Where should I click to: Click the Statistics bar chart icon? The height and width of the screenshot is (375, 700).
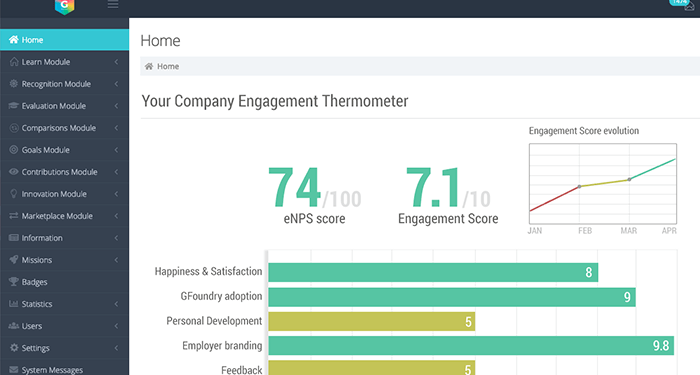click(x=14, y=304)
